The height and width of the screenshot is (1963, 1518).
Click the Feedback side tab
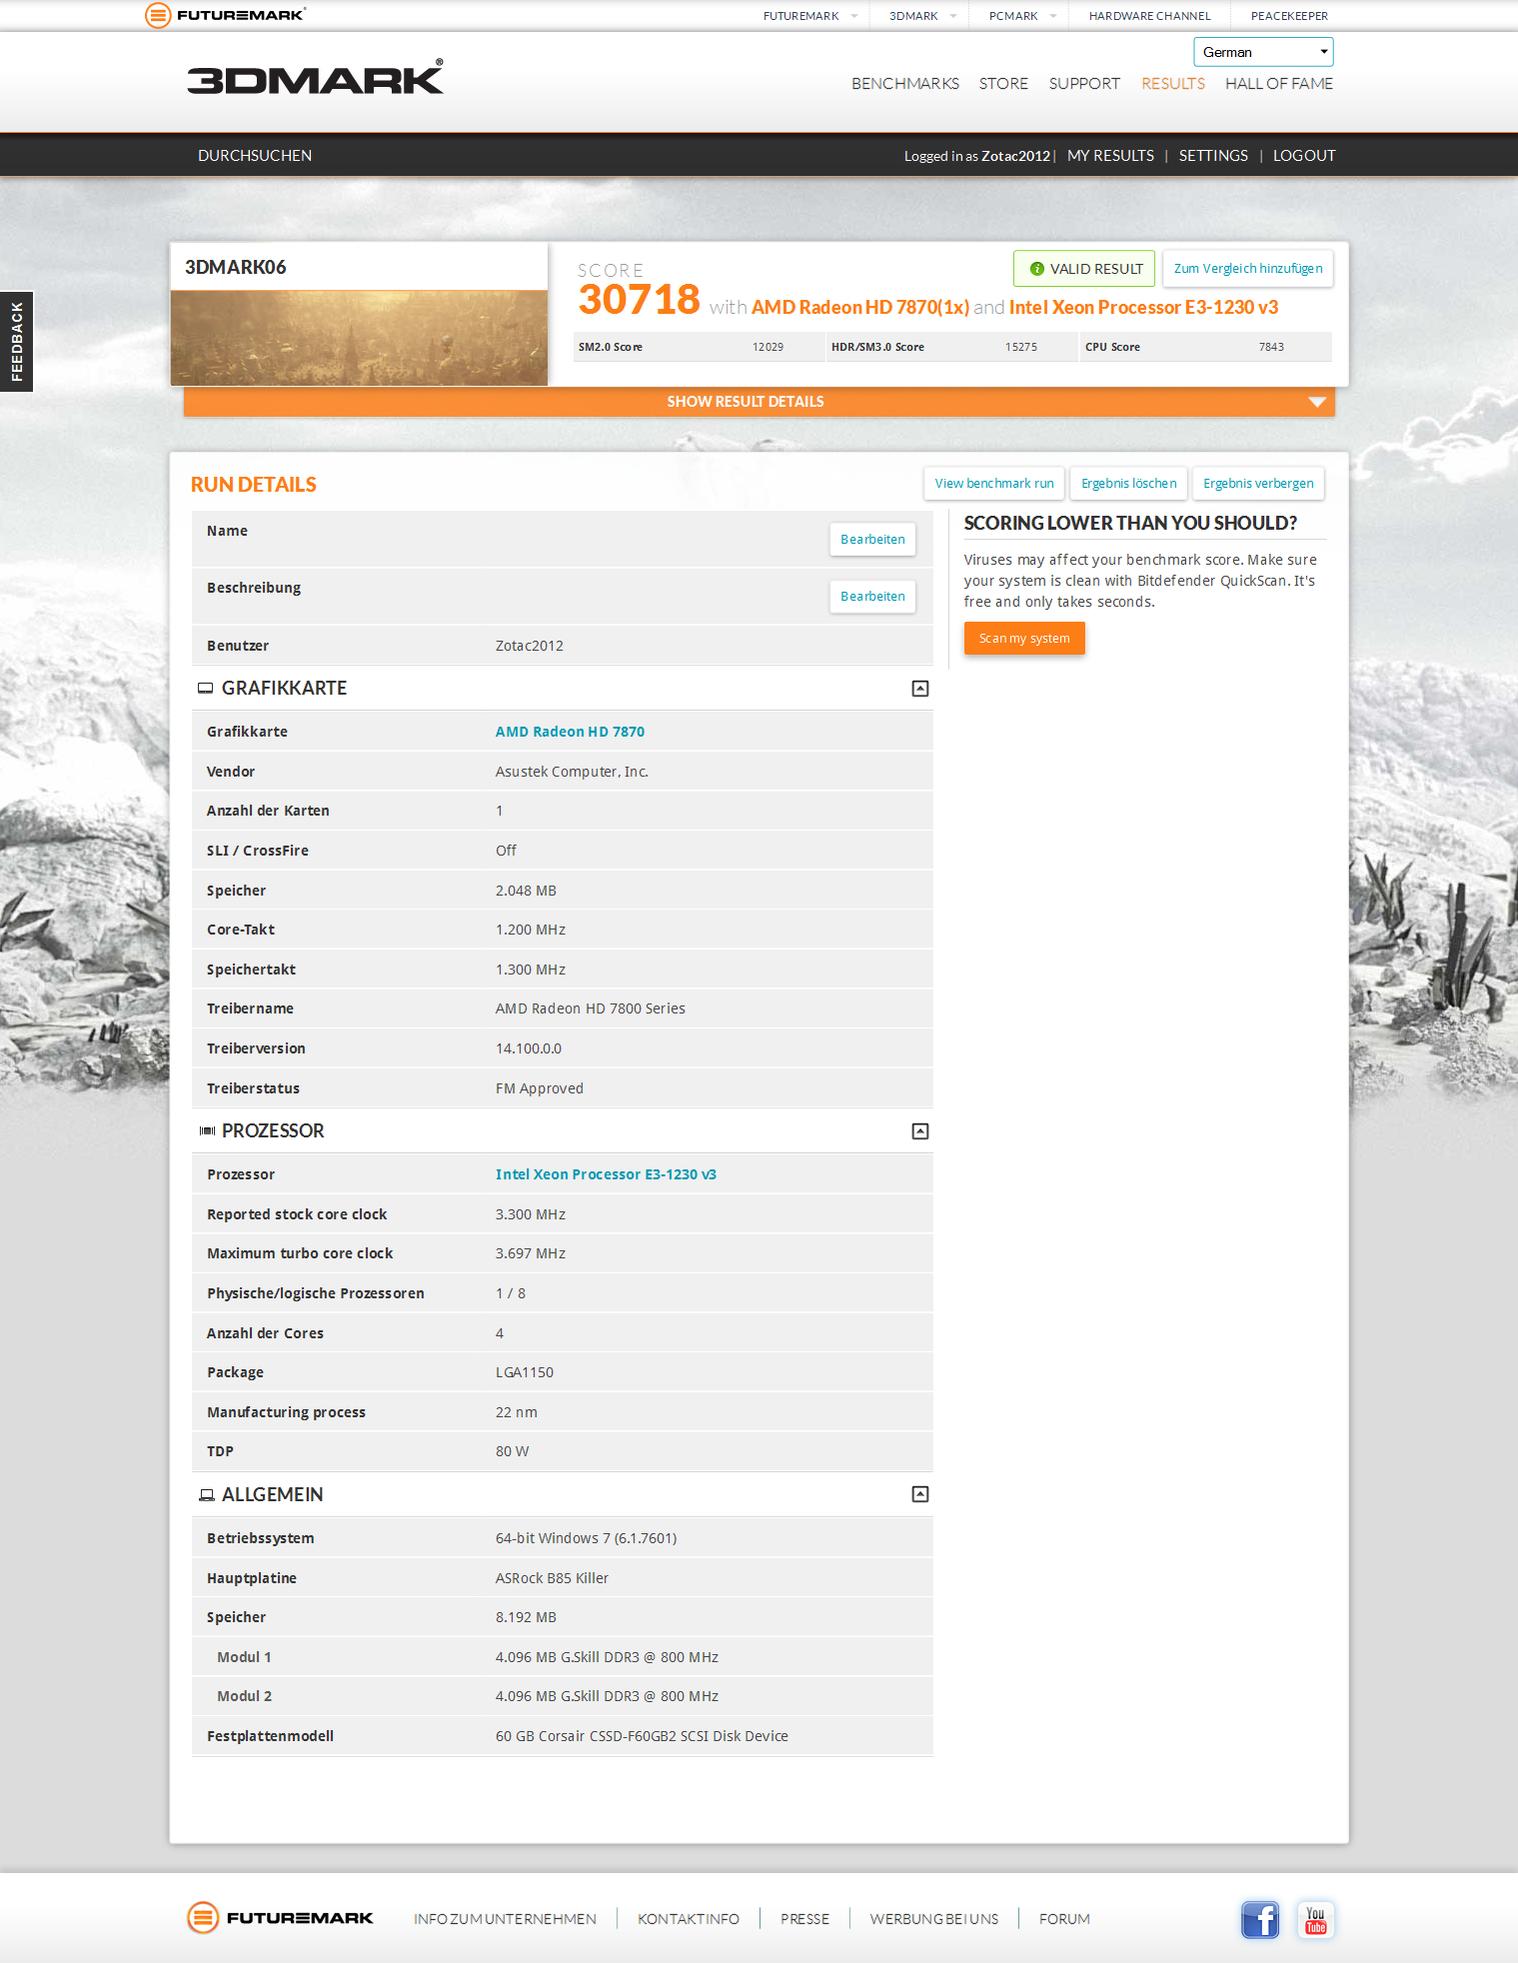point(16,341)
